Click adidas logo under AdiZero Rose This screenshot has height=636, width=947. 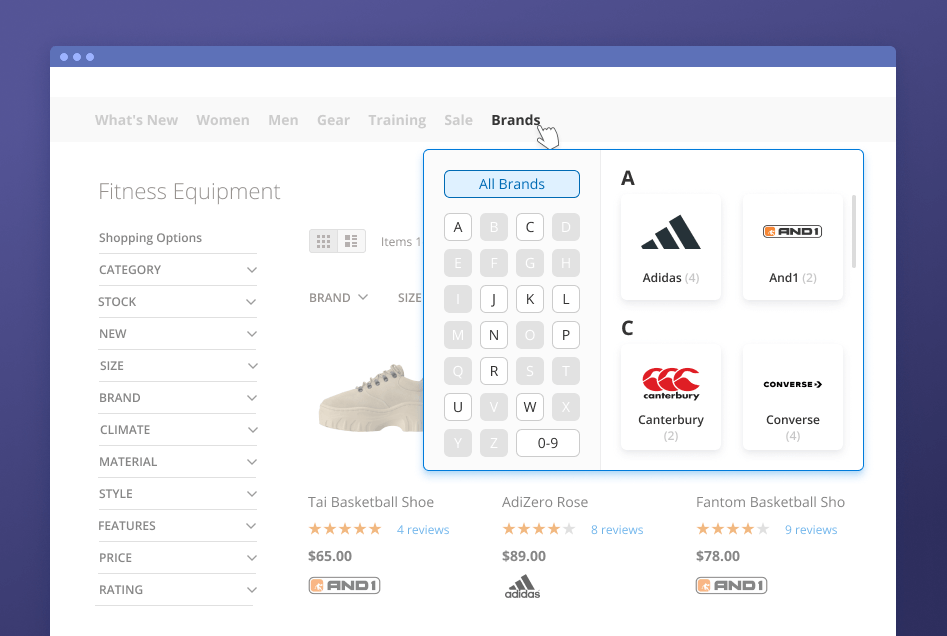(522, 587)
